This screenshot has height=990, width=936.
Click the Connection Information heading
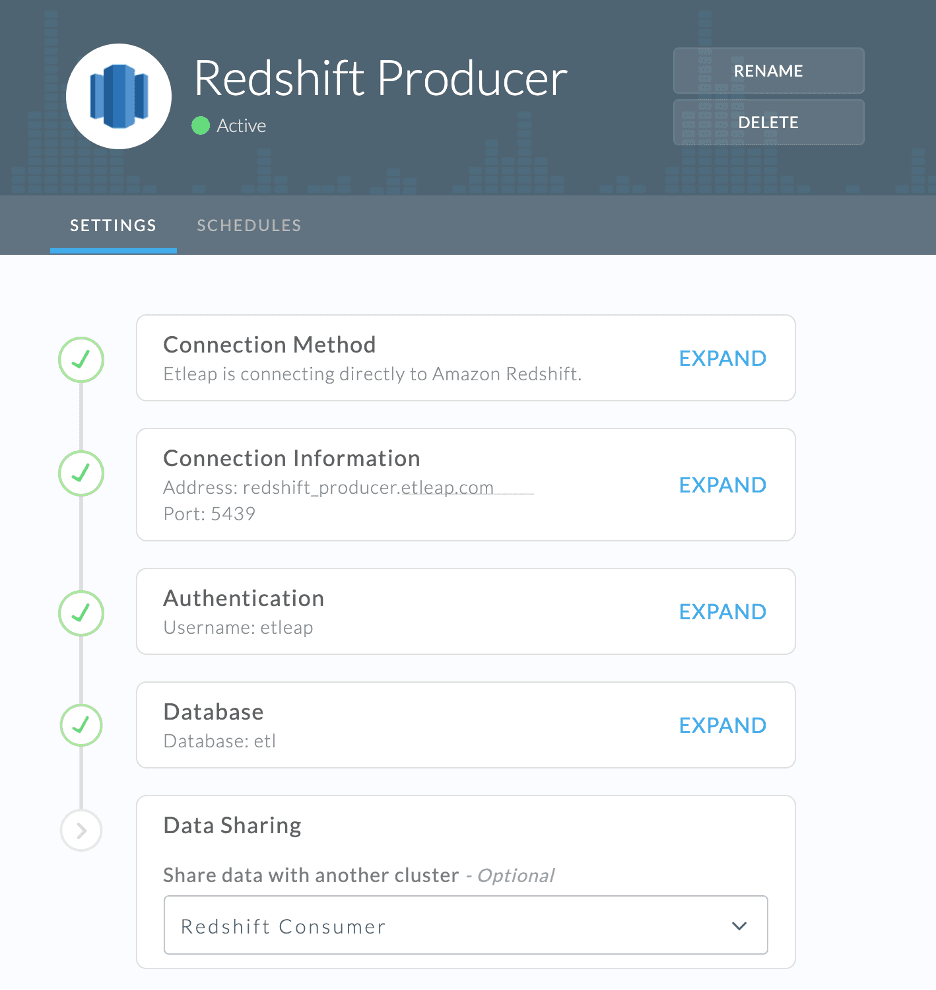point(292,458)
